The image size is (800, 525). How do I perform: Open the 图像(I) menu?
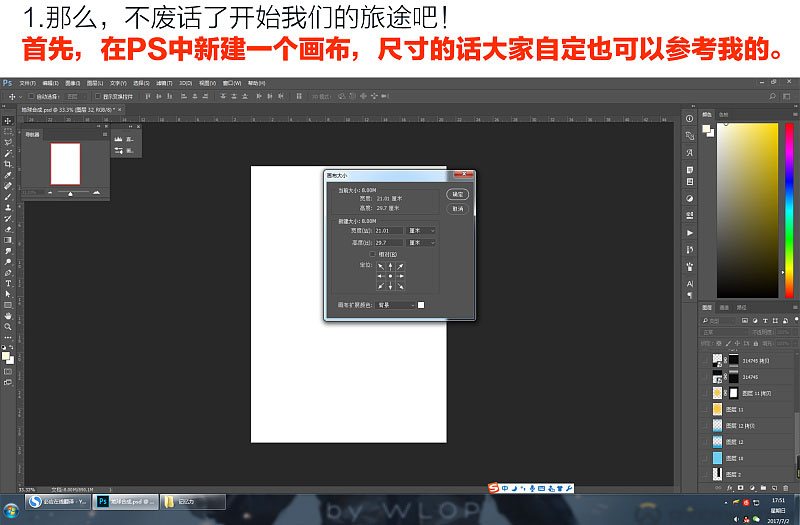click(72, 83)
